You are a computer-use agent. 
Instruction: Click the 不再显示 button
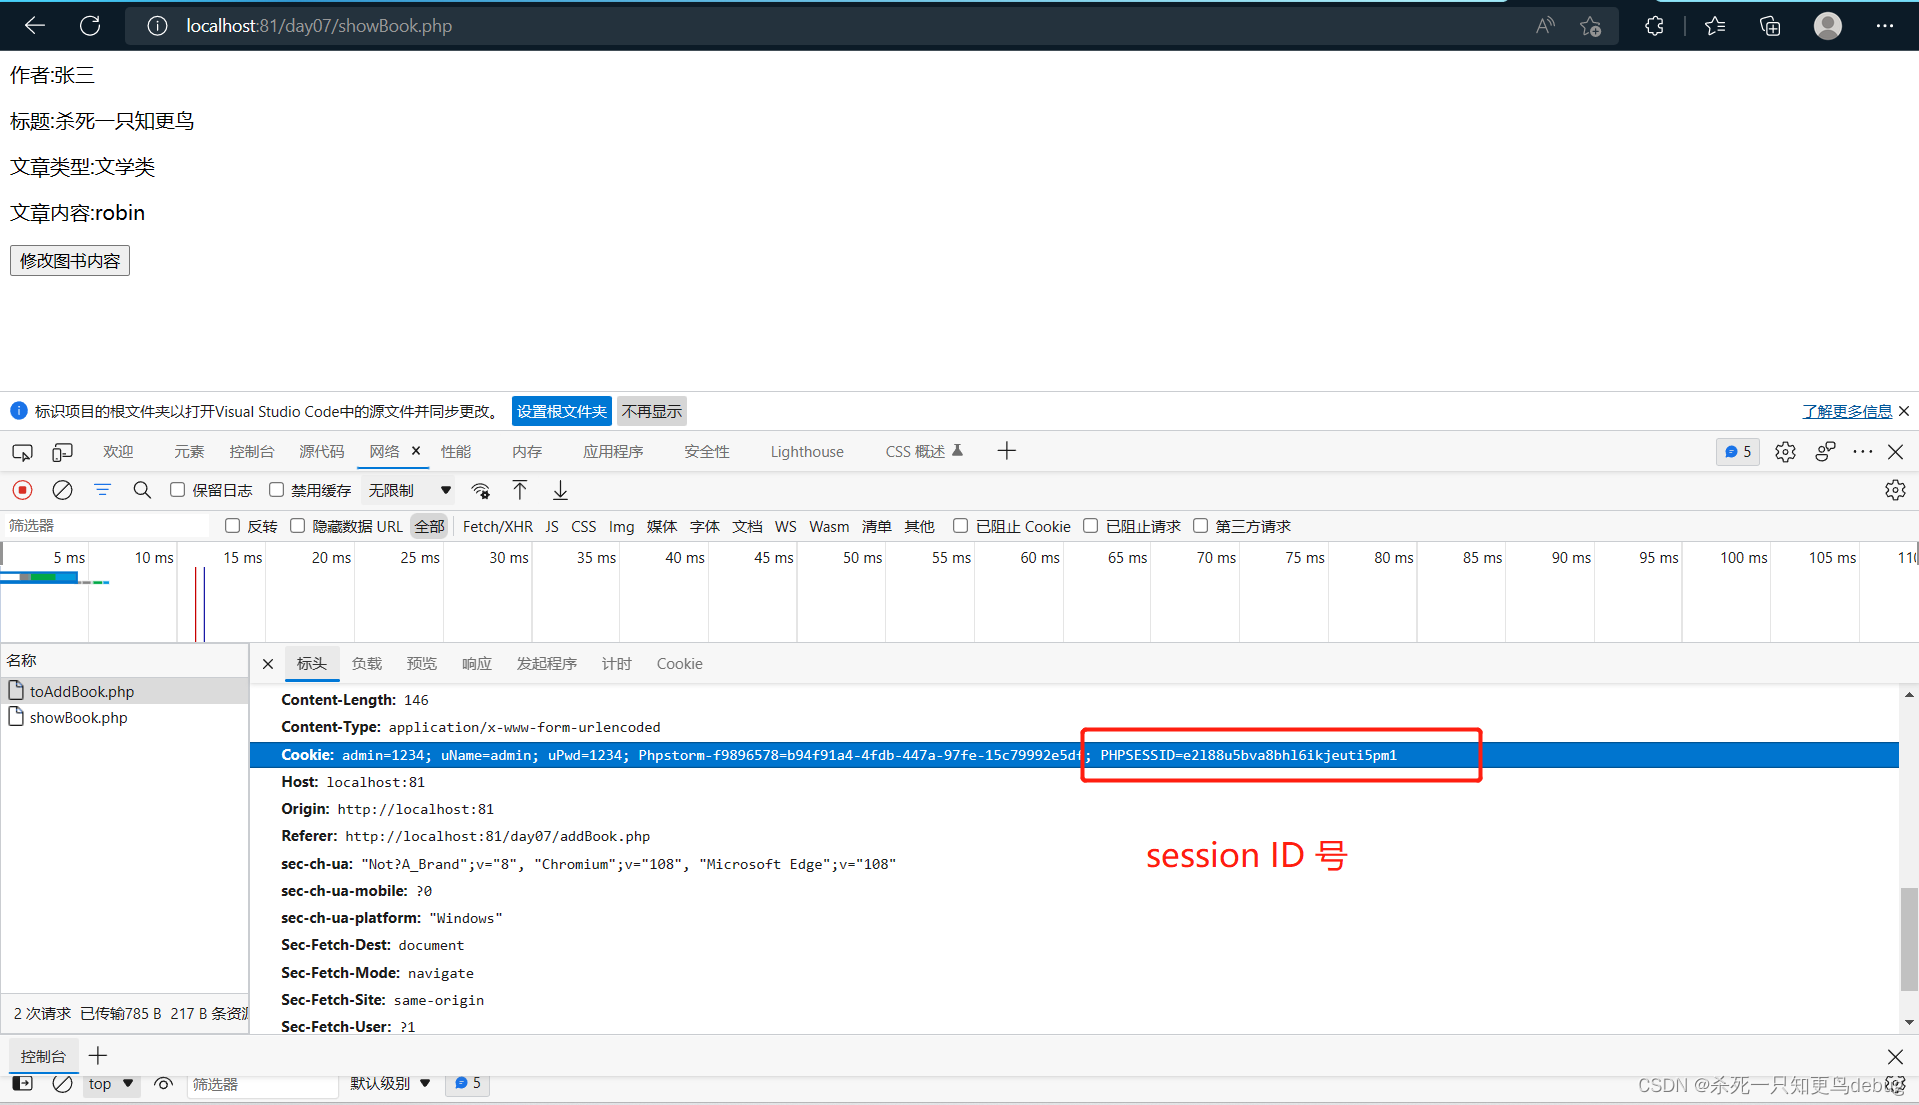(x=652, y=411)
